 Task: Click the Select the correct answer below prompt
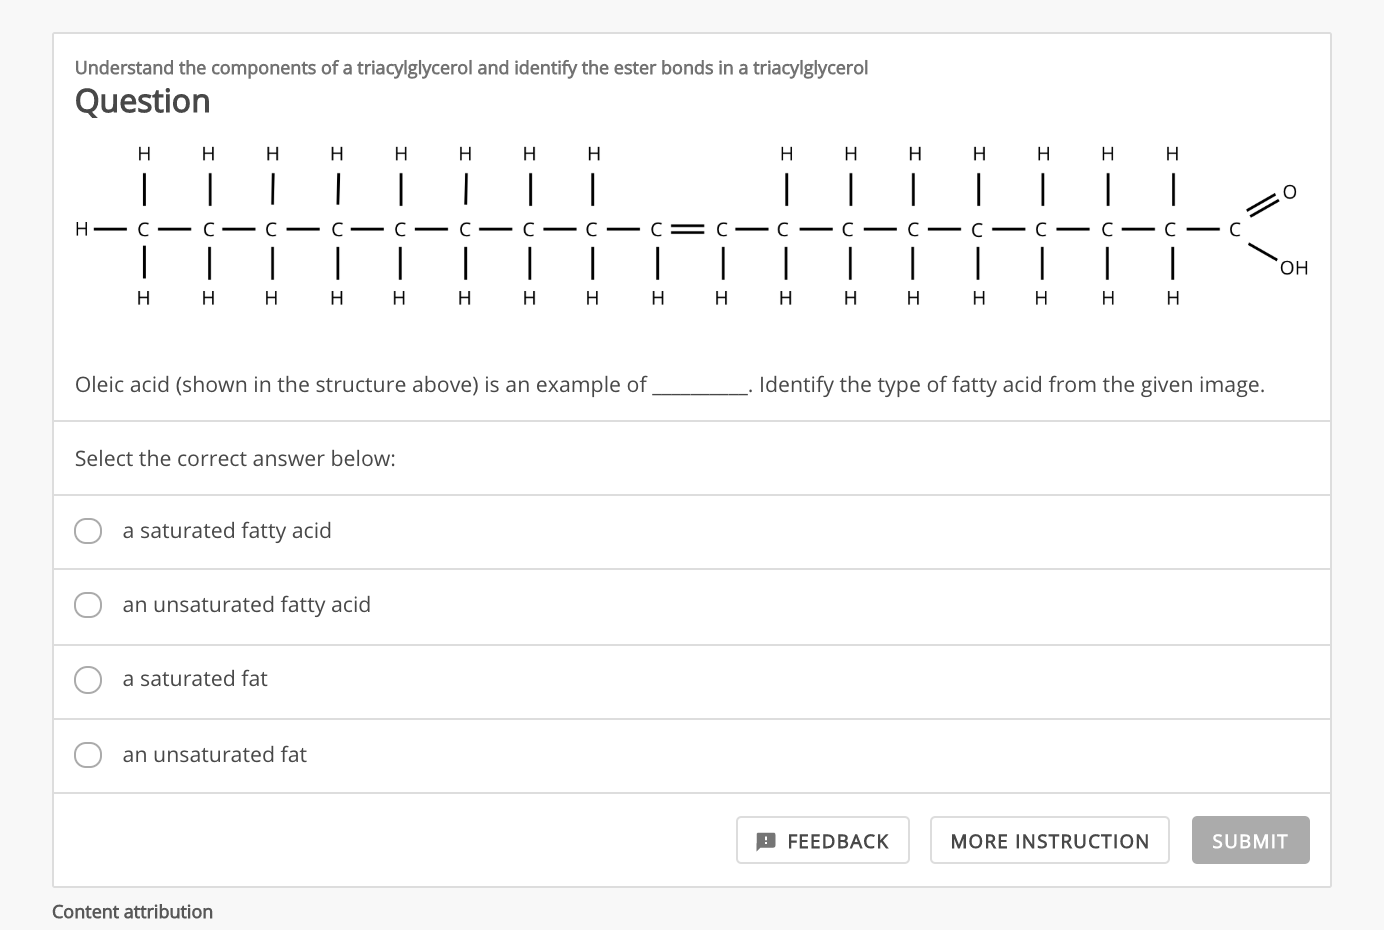(234, 458)
